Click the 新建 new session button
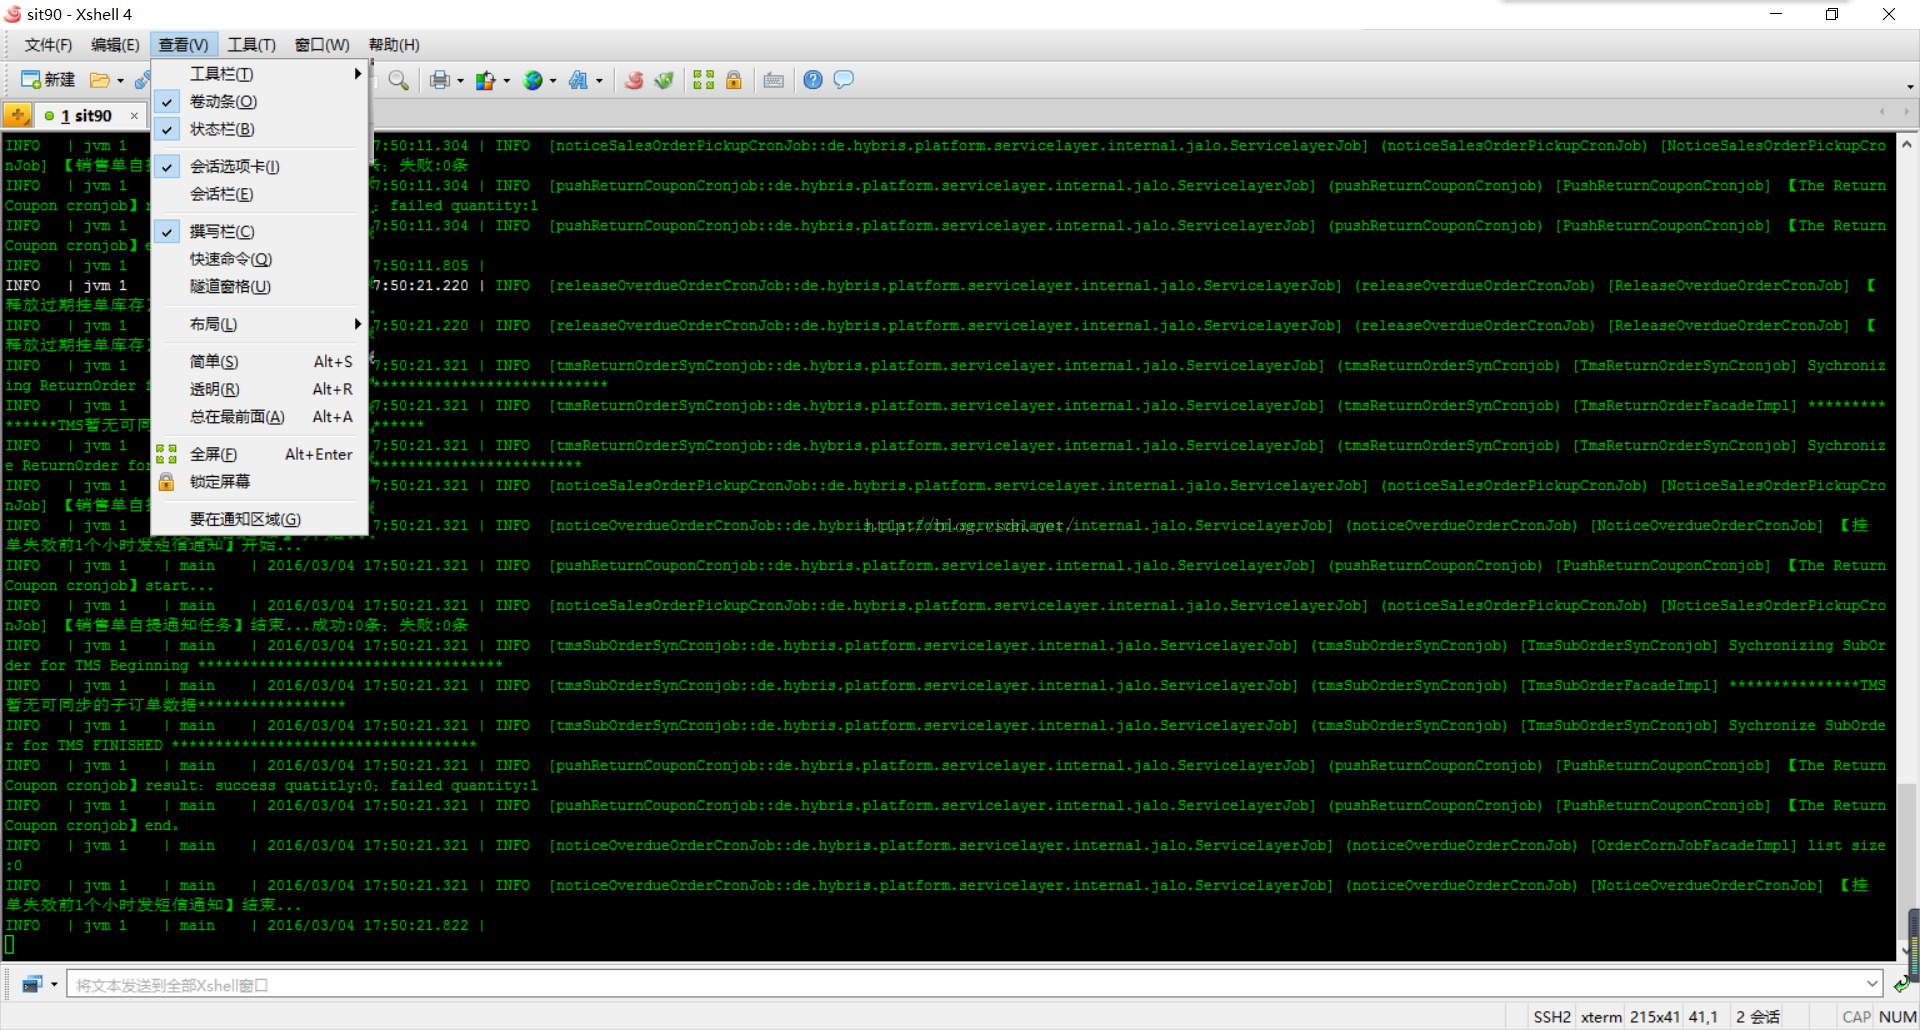 click(48, 80)
